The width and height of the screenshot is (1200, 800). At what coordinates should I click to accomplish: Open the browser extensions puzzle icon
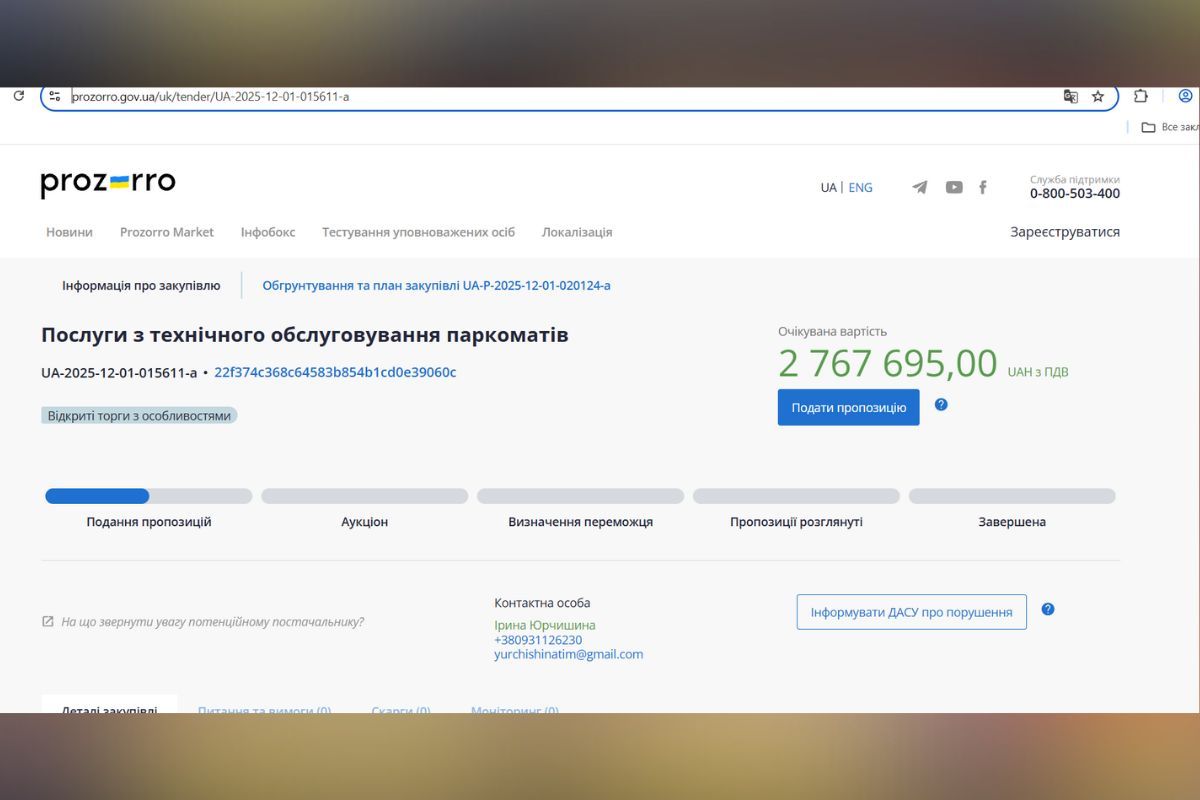pos(1140,96)
